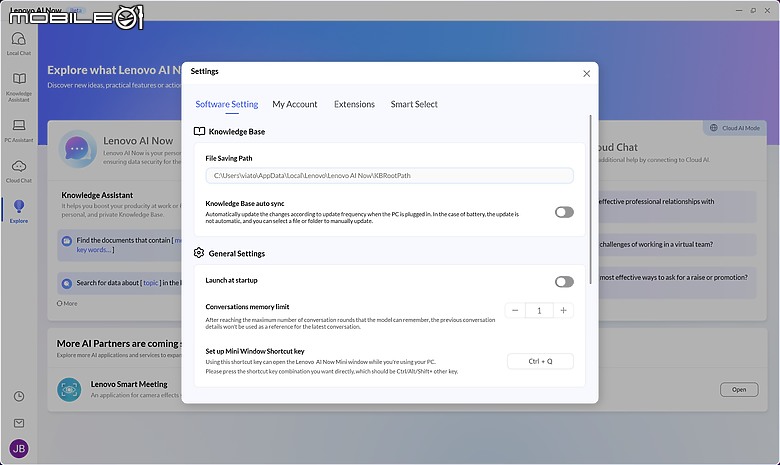Image resolution: width=780 pixels, height=465 pixels.
Task: Select 'ask for a raise or promotion' card
Action: [x=677, y=282]
